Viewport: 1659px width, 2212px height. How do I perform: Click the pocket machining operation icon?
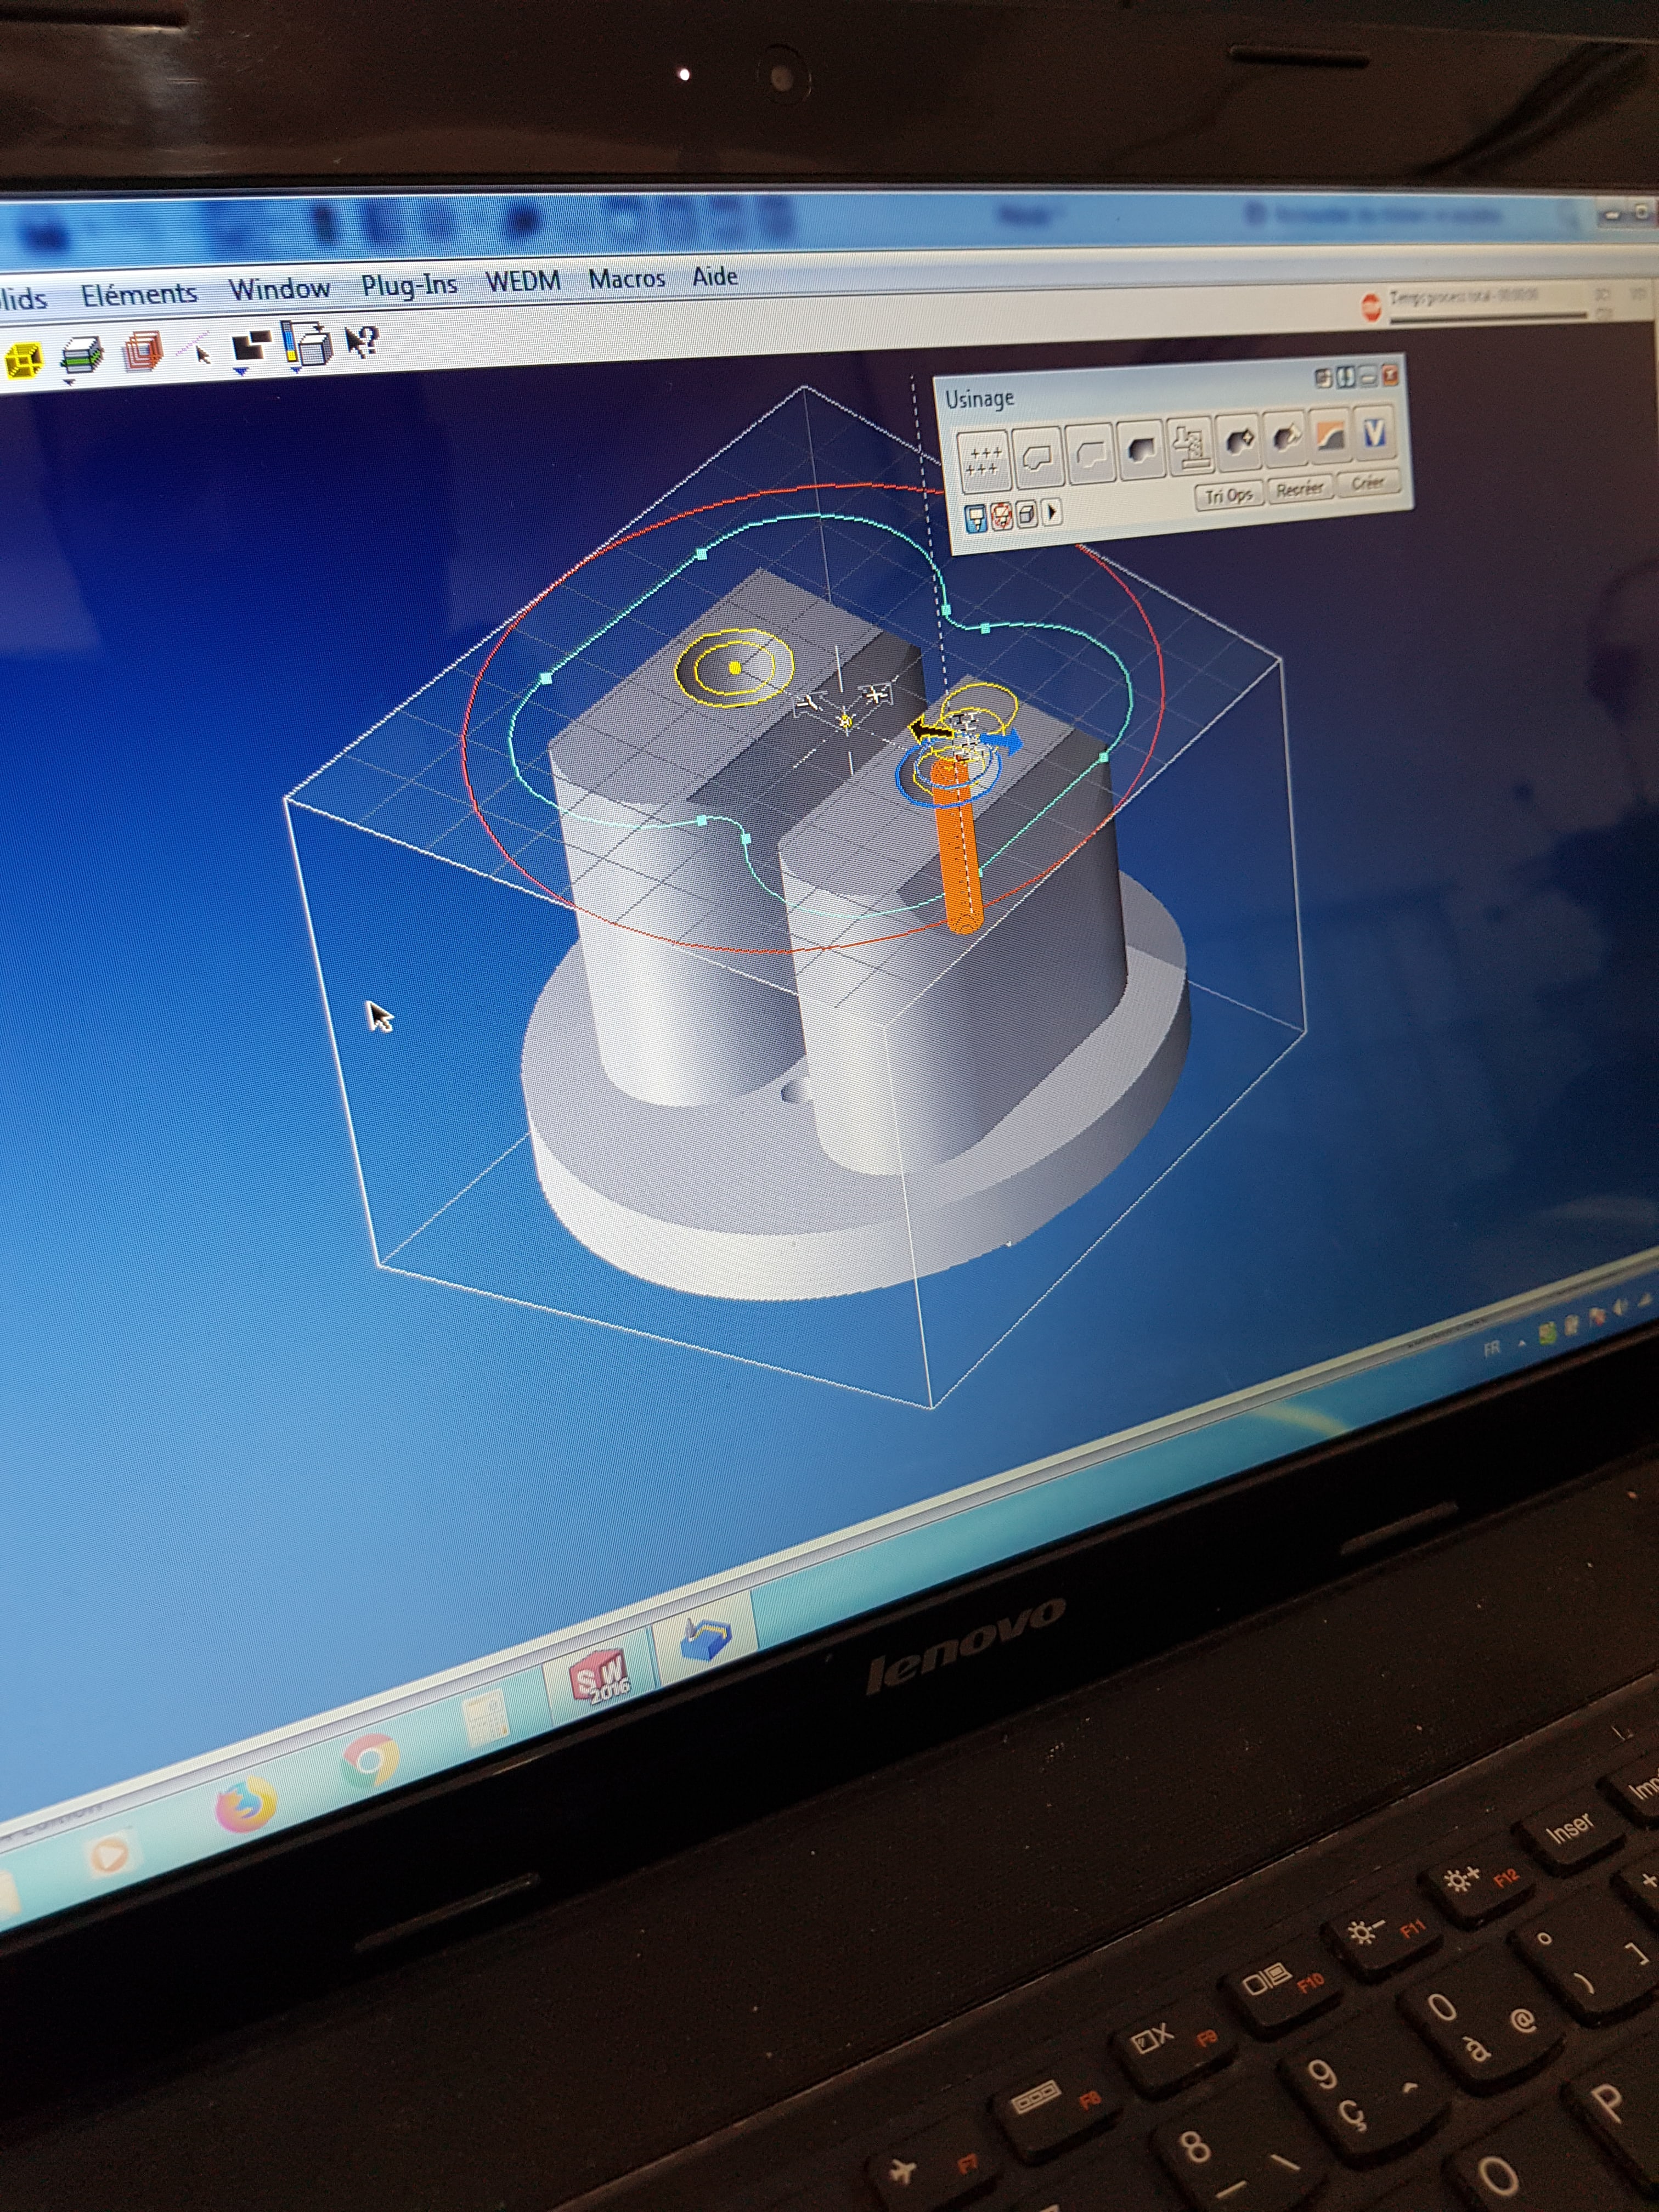(1142, 450)
